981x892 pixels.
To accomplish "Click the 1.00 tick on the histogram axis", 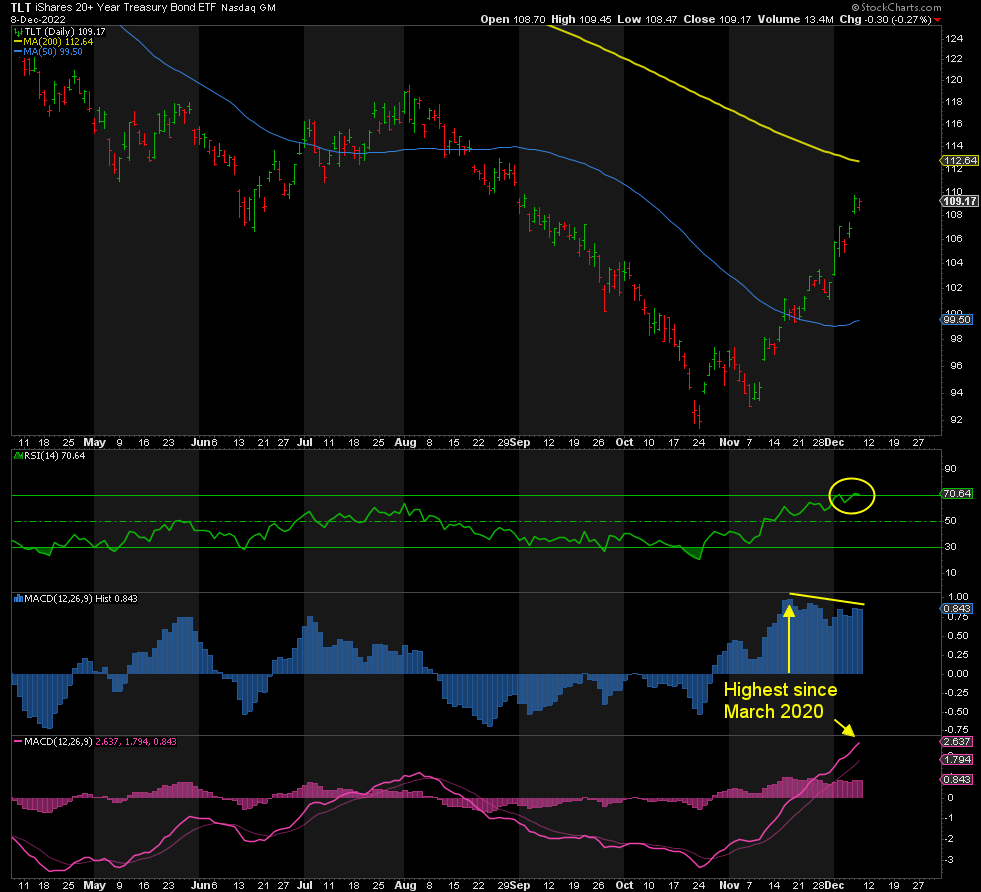I will tap(957, 597).
